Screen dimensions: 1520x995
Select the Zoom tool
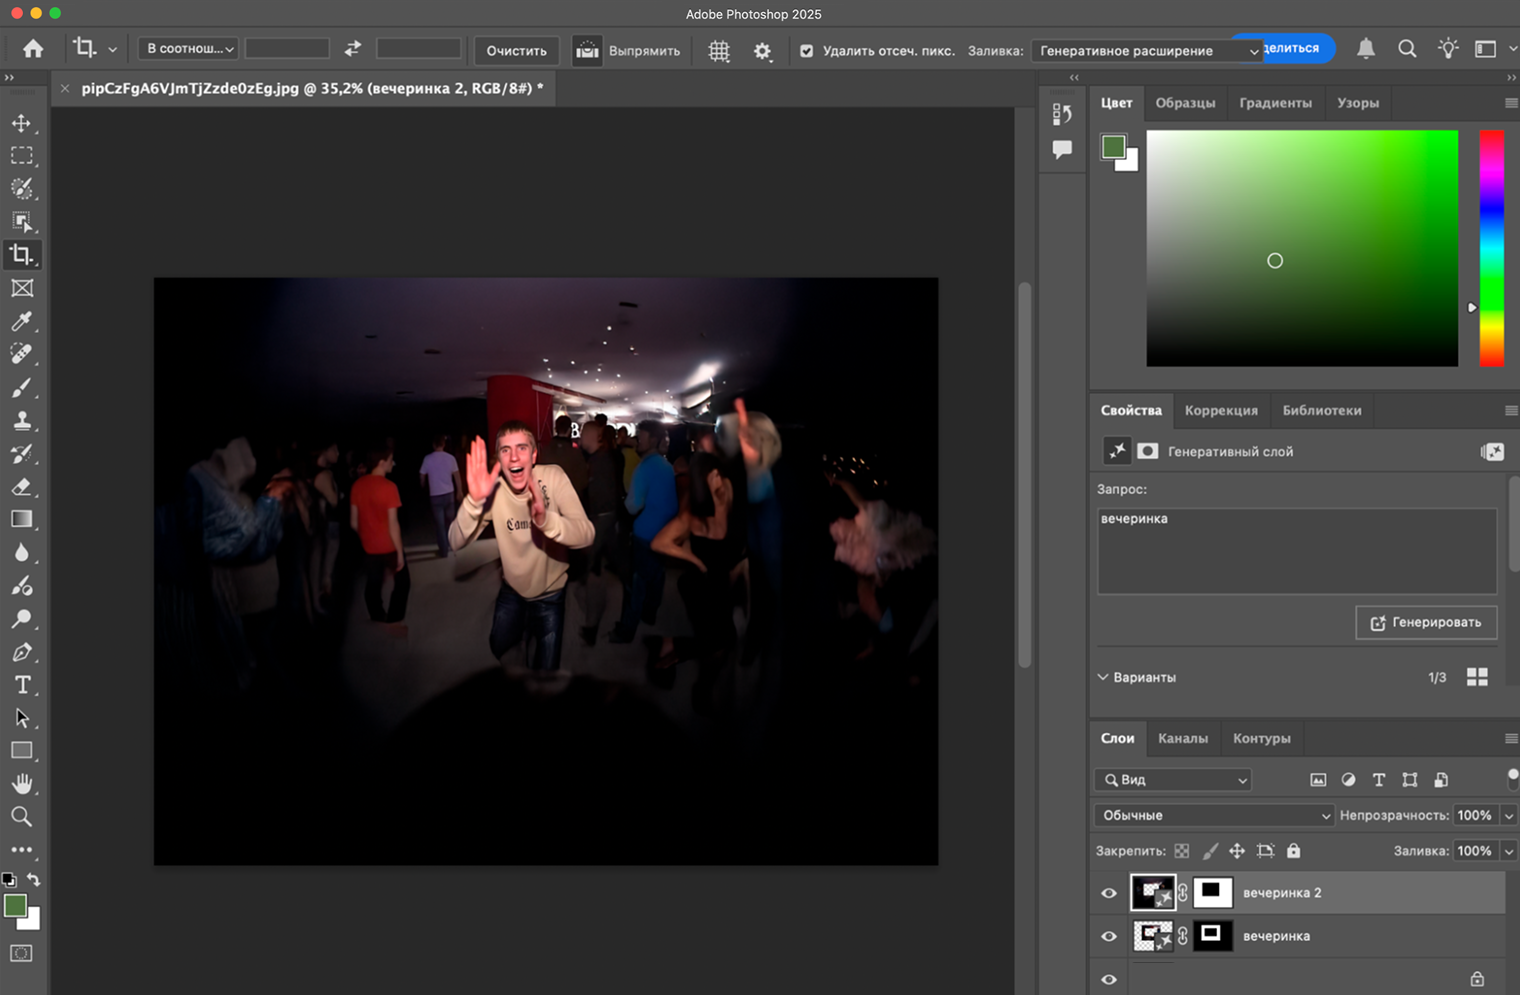tap(21, 817)
